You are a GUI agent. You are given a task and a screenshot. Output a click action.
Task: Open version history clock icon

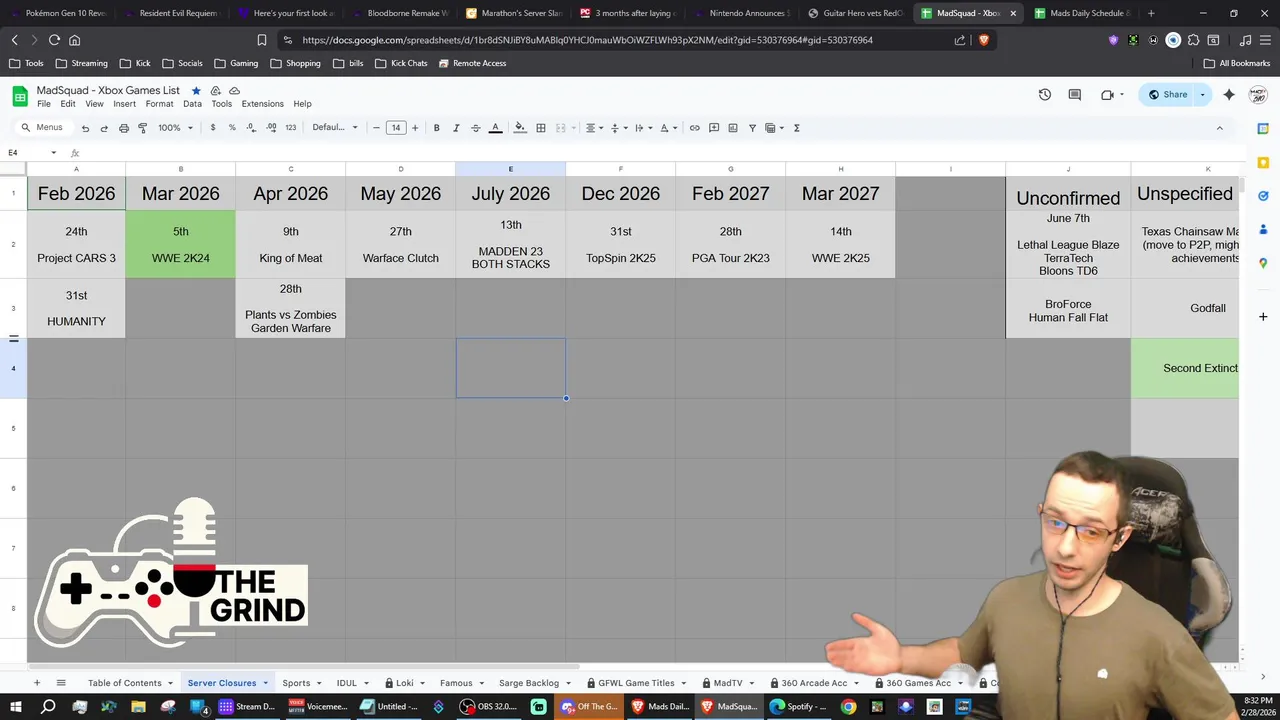pos(1045,95)
